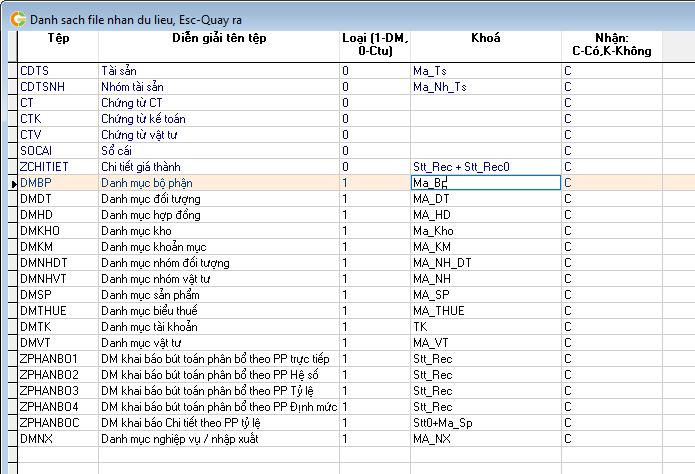Viewport: 695px width, 474px height.
Task: Click the ZCHITIET file cell
Action: coord(58,167)
